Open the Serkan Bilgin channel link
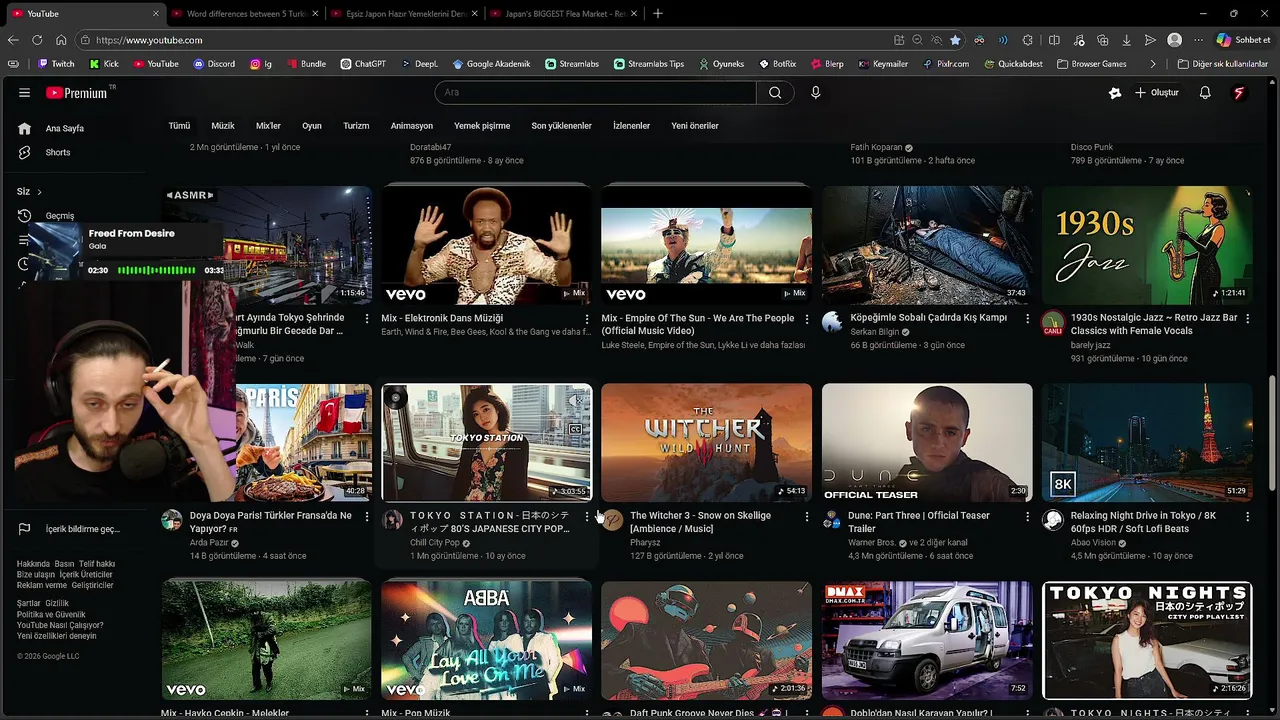Image resolution: width=1280 pixels, height=720 pixels. pos(875,332)
